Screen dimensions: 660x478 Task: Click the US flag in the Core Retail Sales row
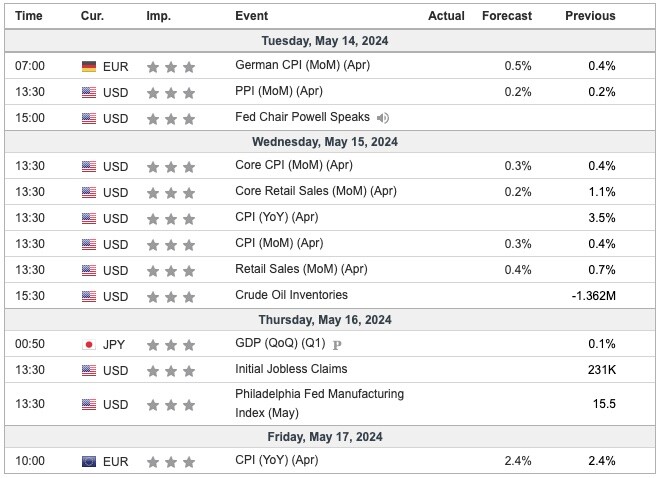tap(89, 193)
